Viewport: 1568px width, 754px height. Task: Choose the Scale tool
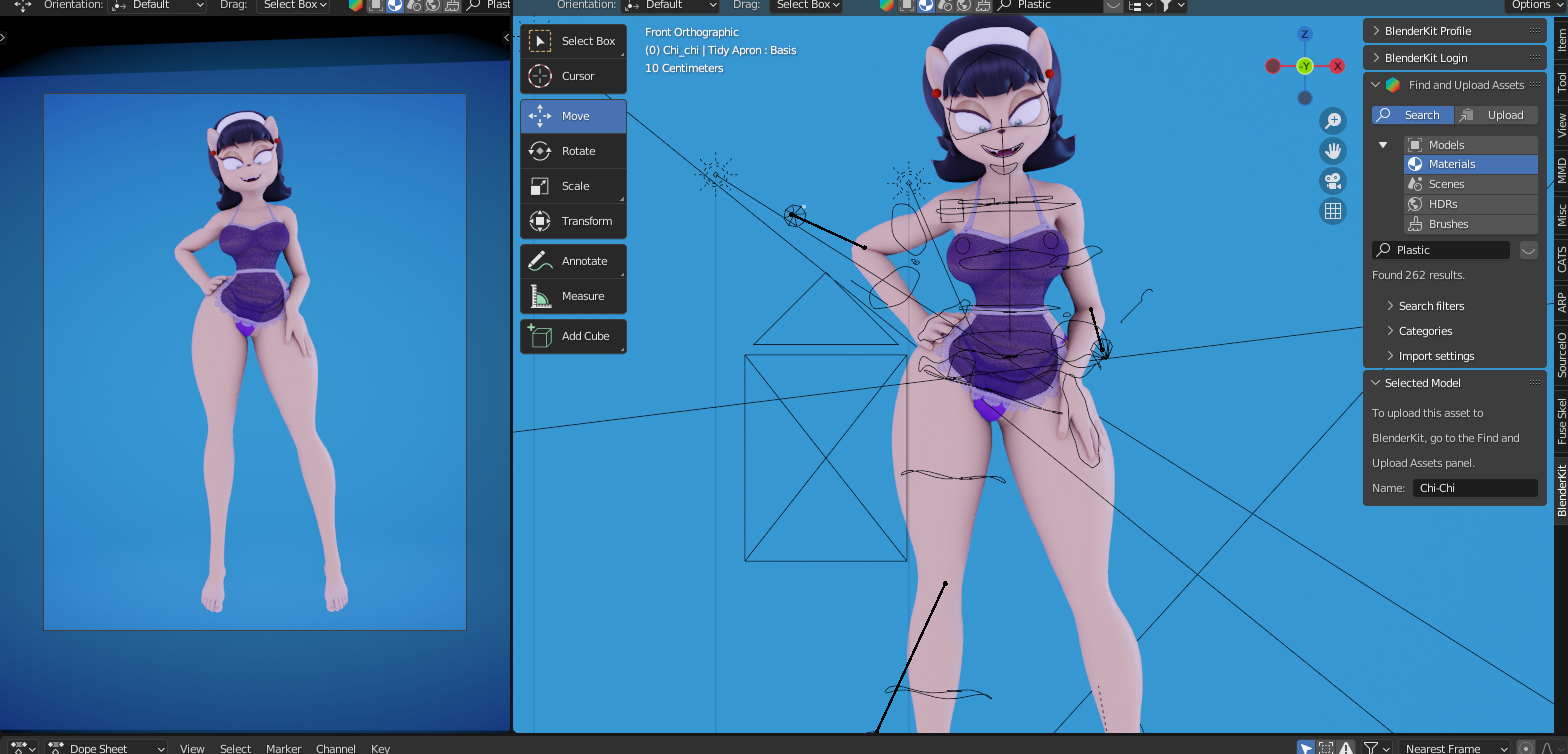pos(573,186)
